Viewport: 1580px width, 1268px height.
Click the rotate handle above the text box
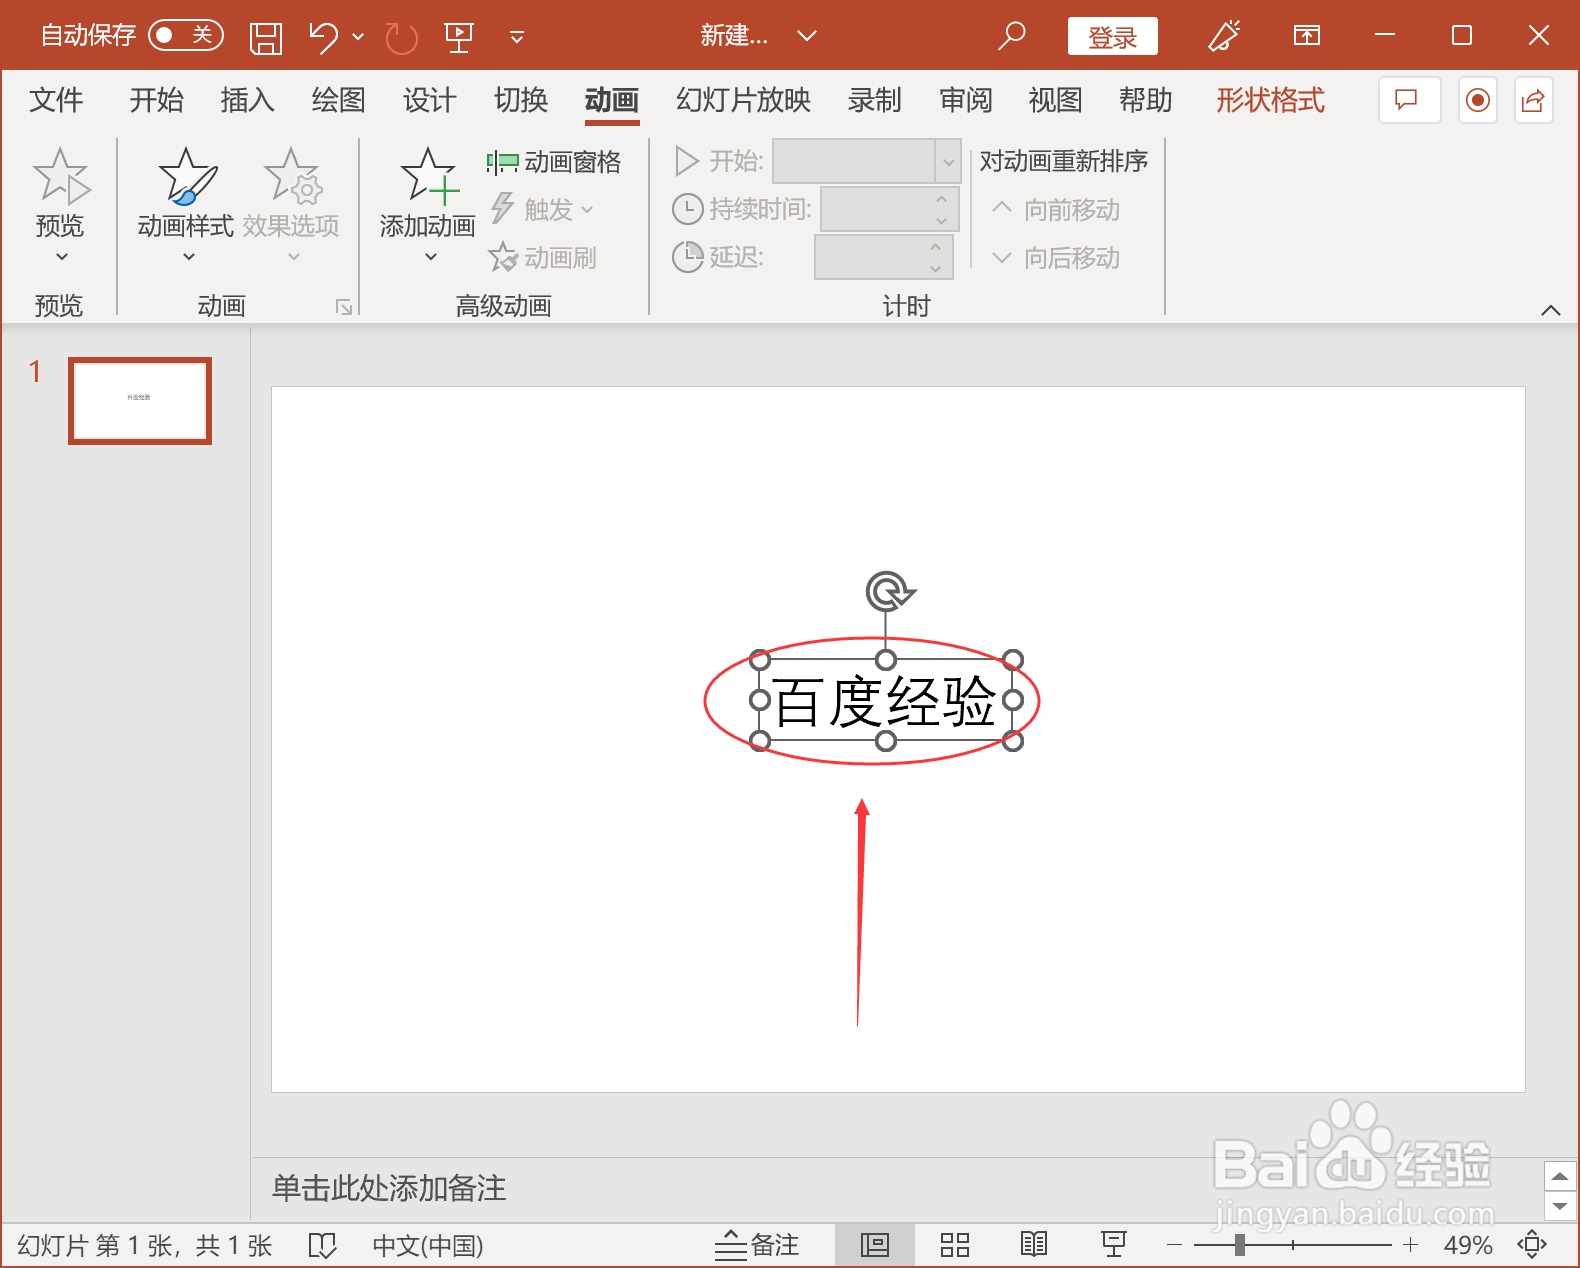[x=888, y=591]
